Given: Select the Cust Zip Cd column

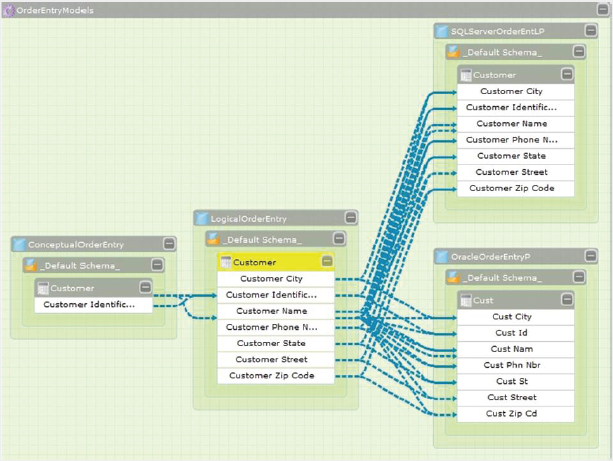Looking at the screenshot, I should click(516, 414).
